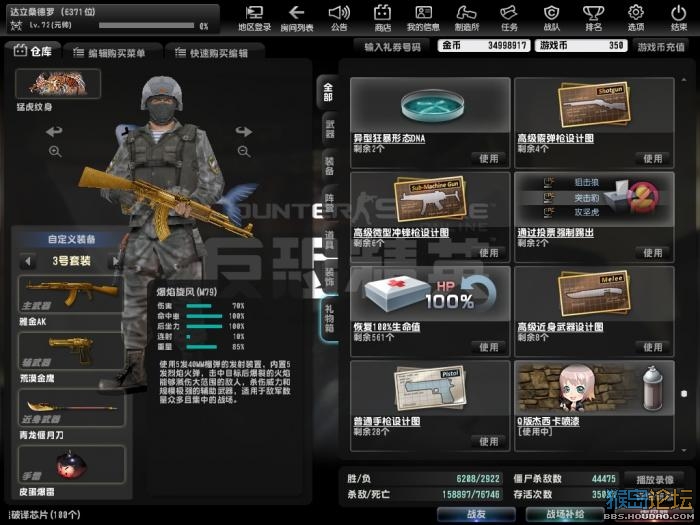Click the experience progress bar at 0%

(146, 26)
